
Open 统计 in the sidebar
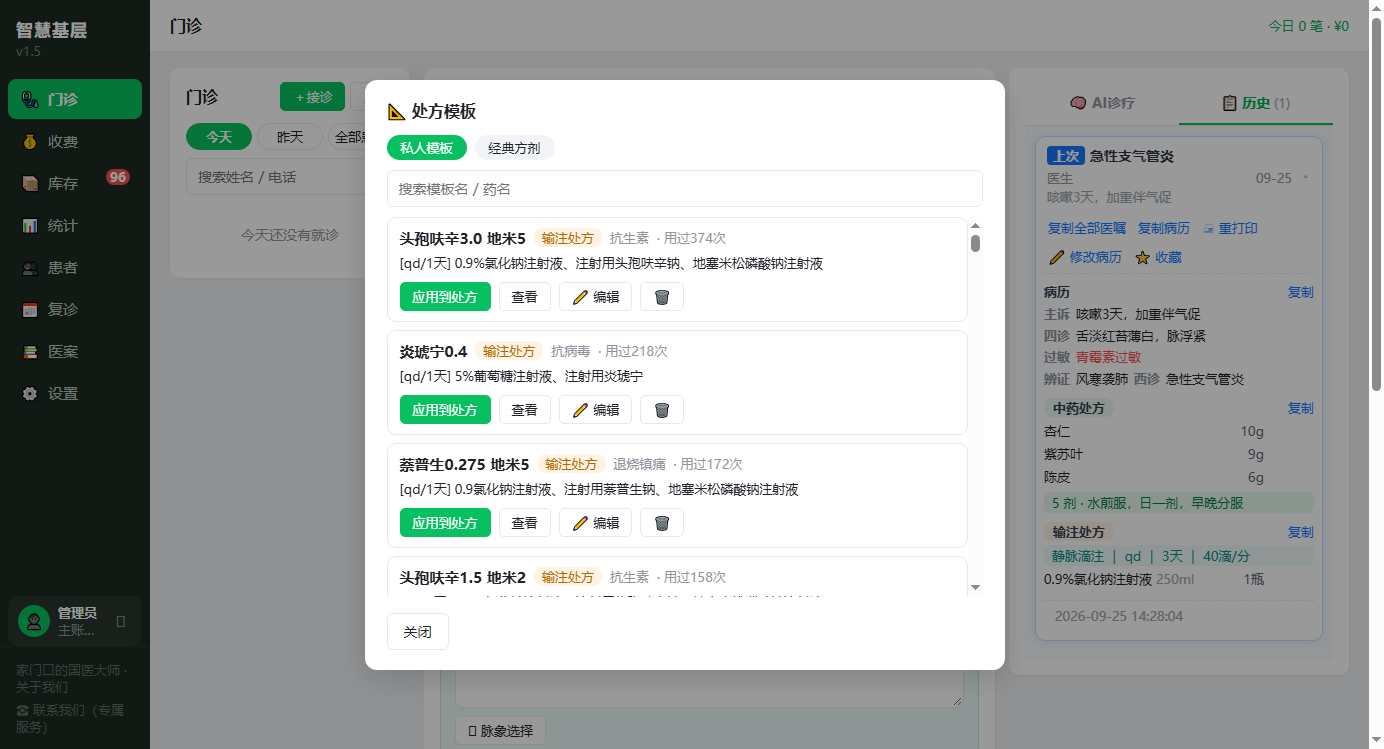tap(75, 226)
